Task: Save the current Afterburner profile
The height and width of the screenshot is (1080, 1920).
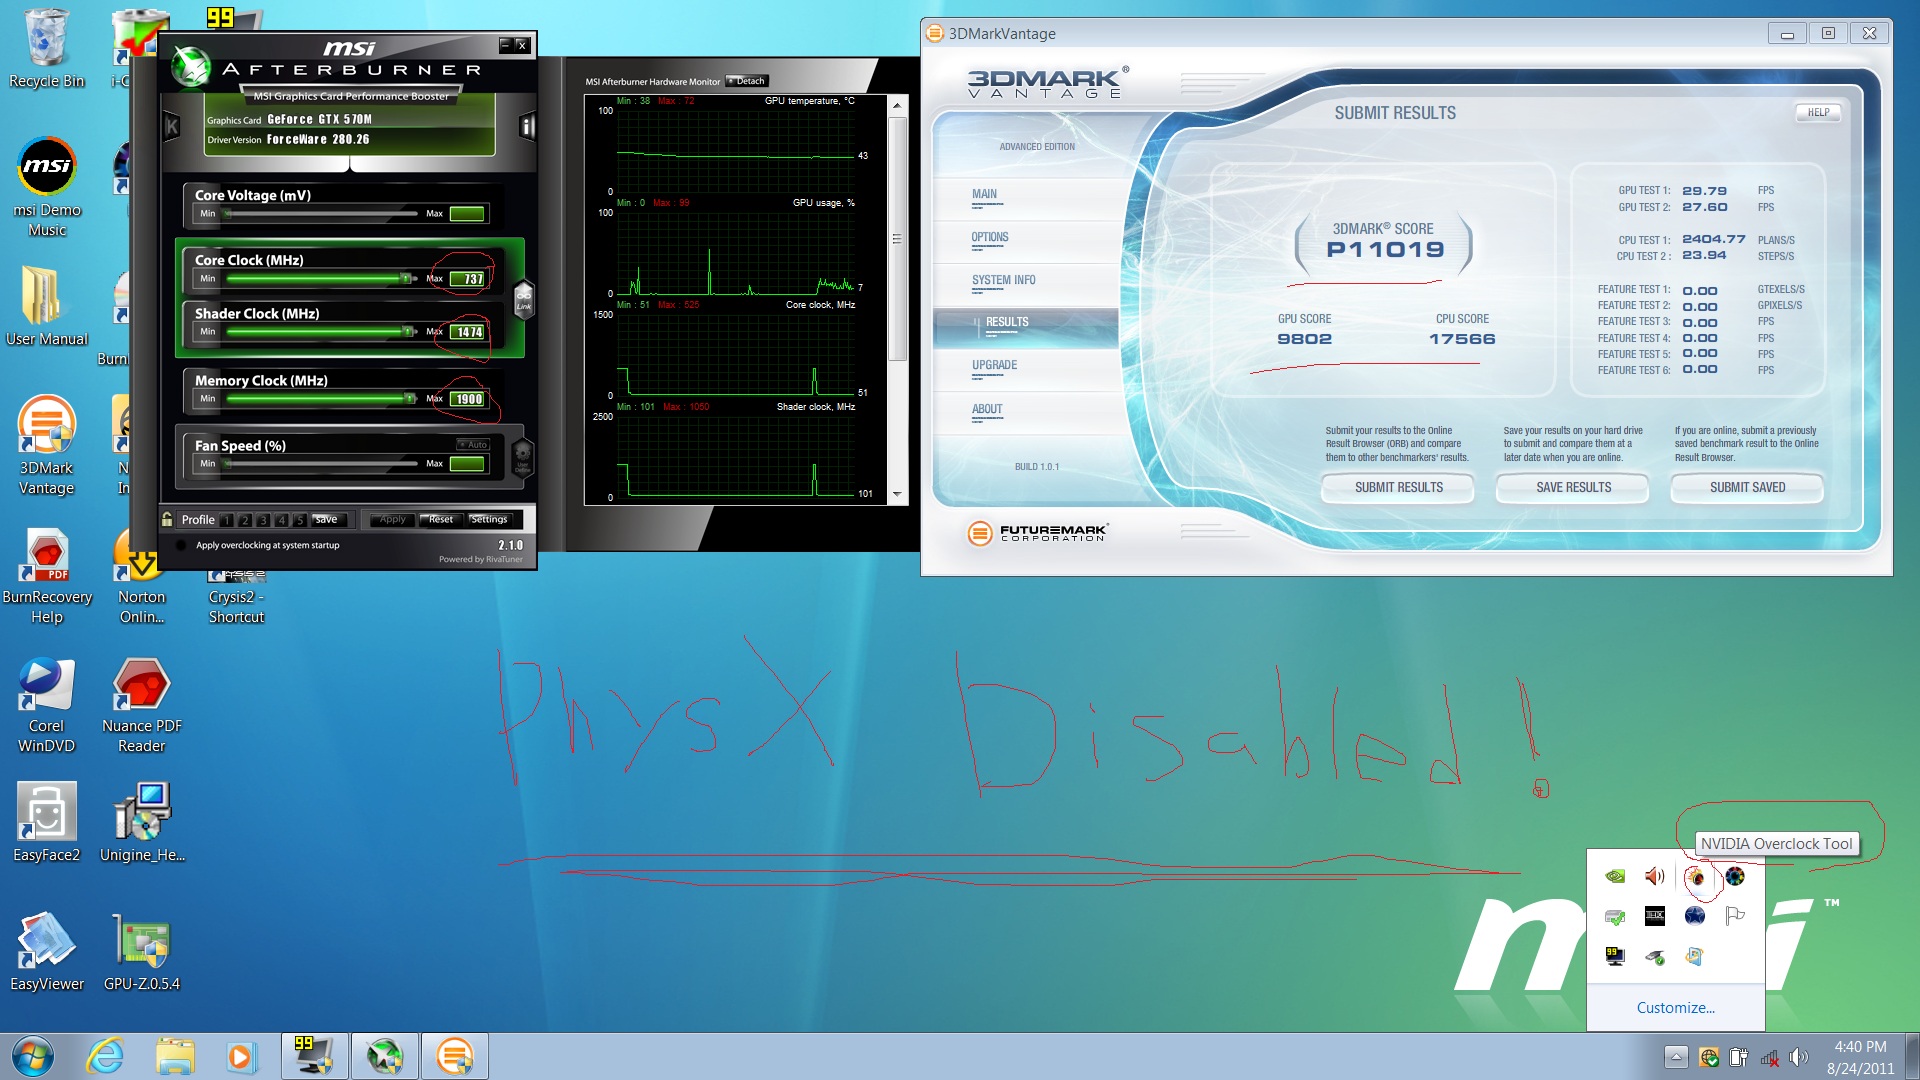Action: (x=327, y=520)
